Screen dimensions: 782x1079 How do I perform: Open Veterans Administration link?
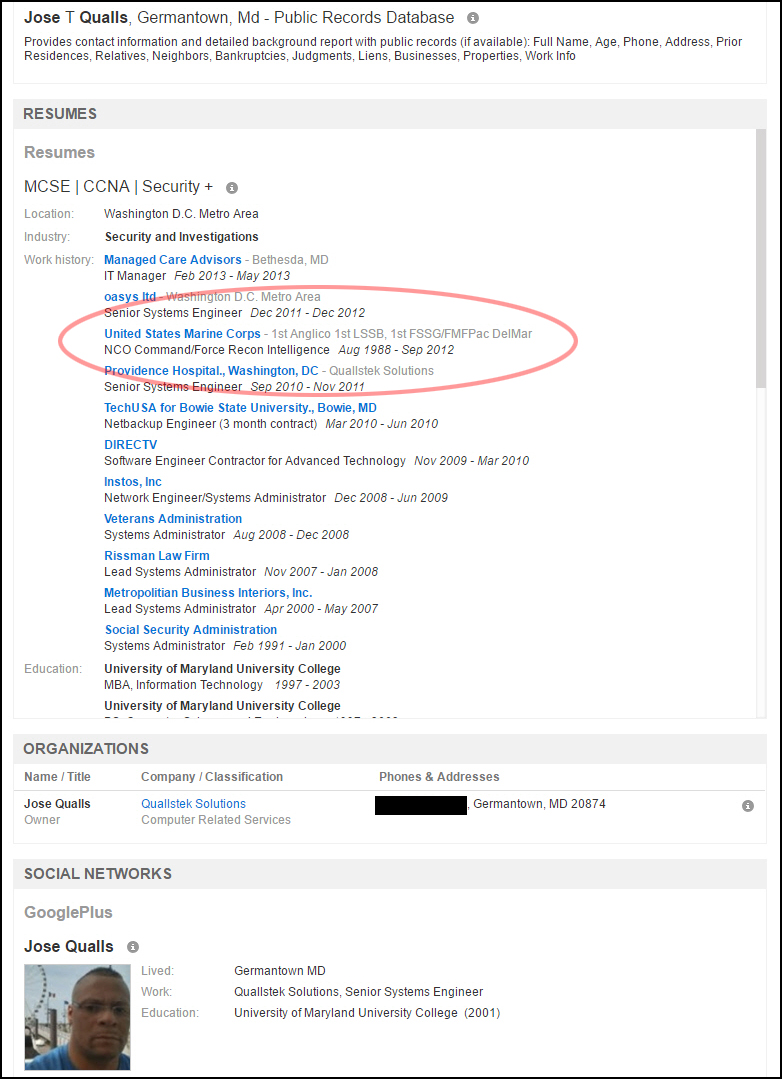(173, 519)
